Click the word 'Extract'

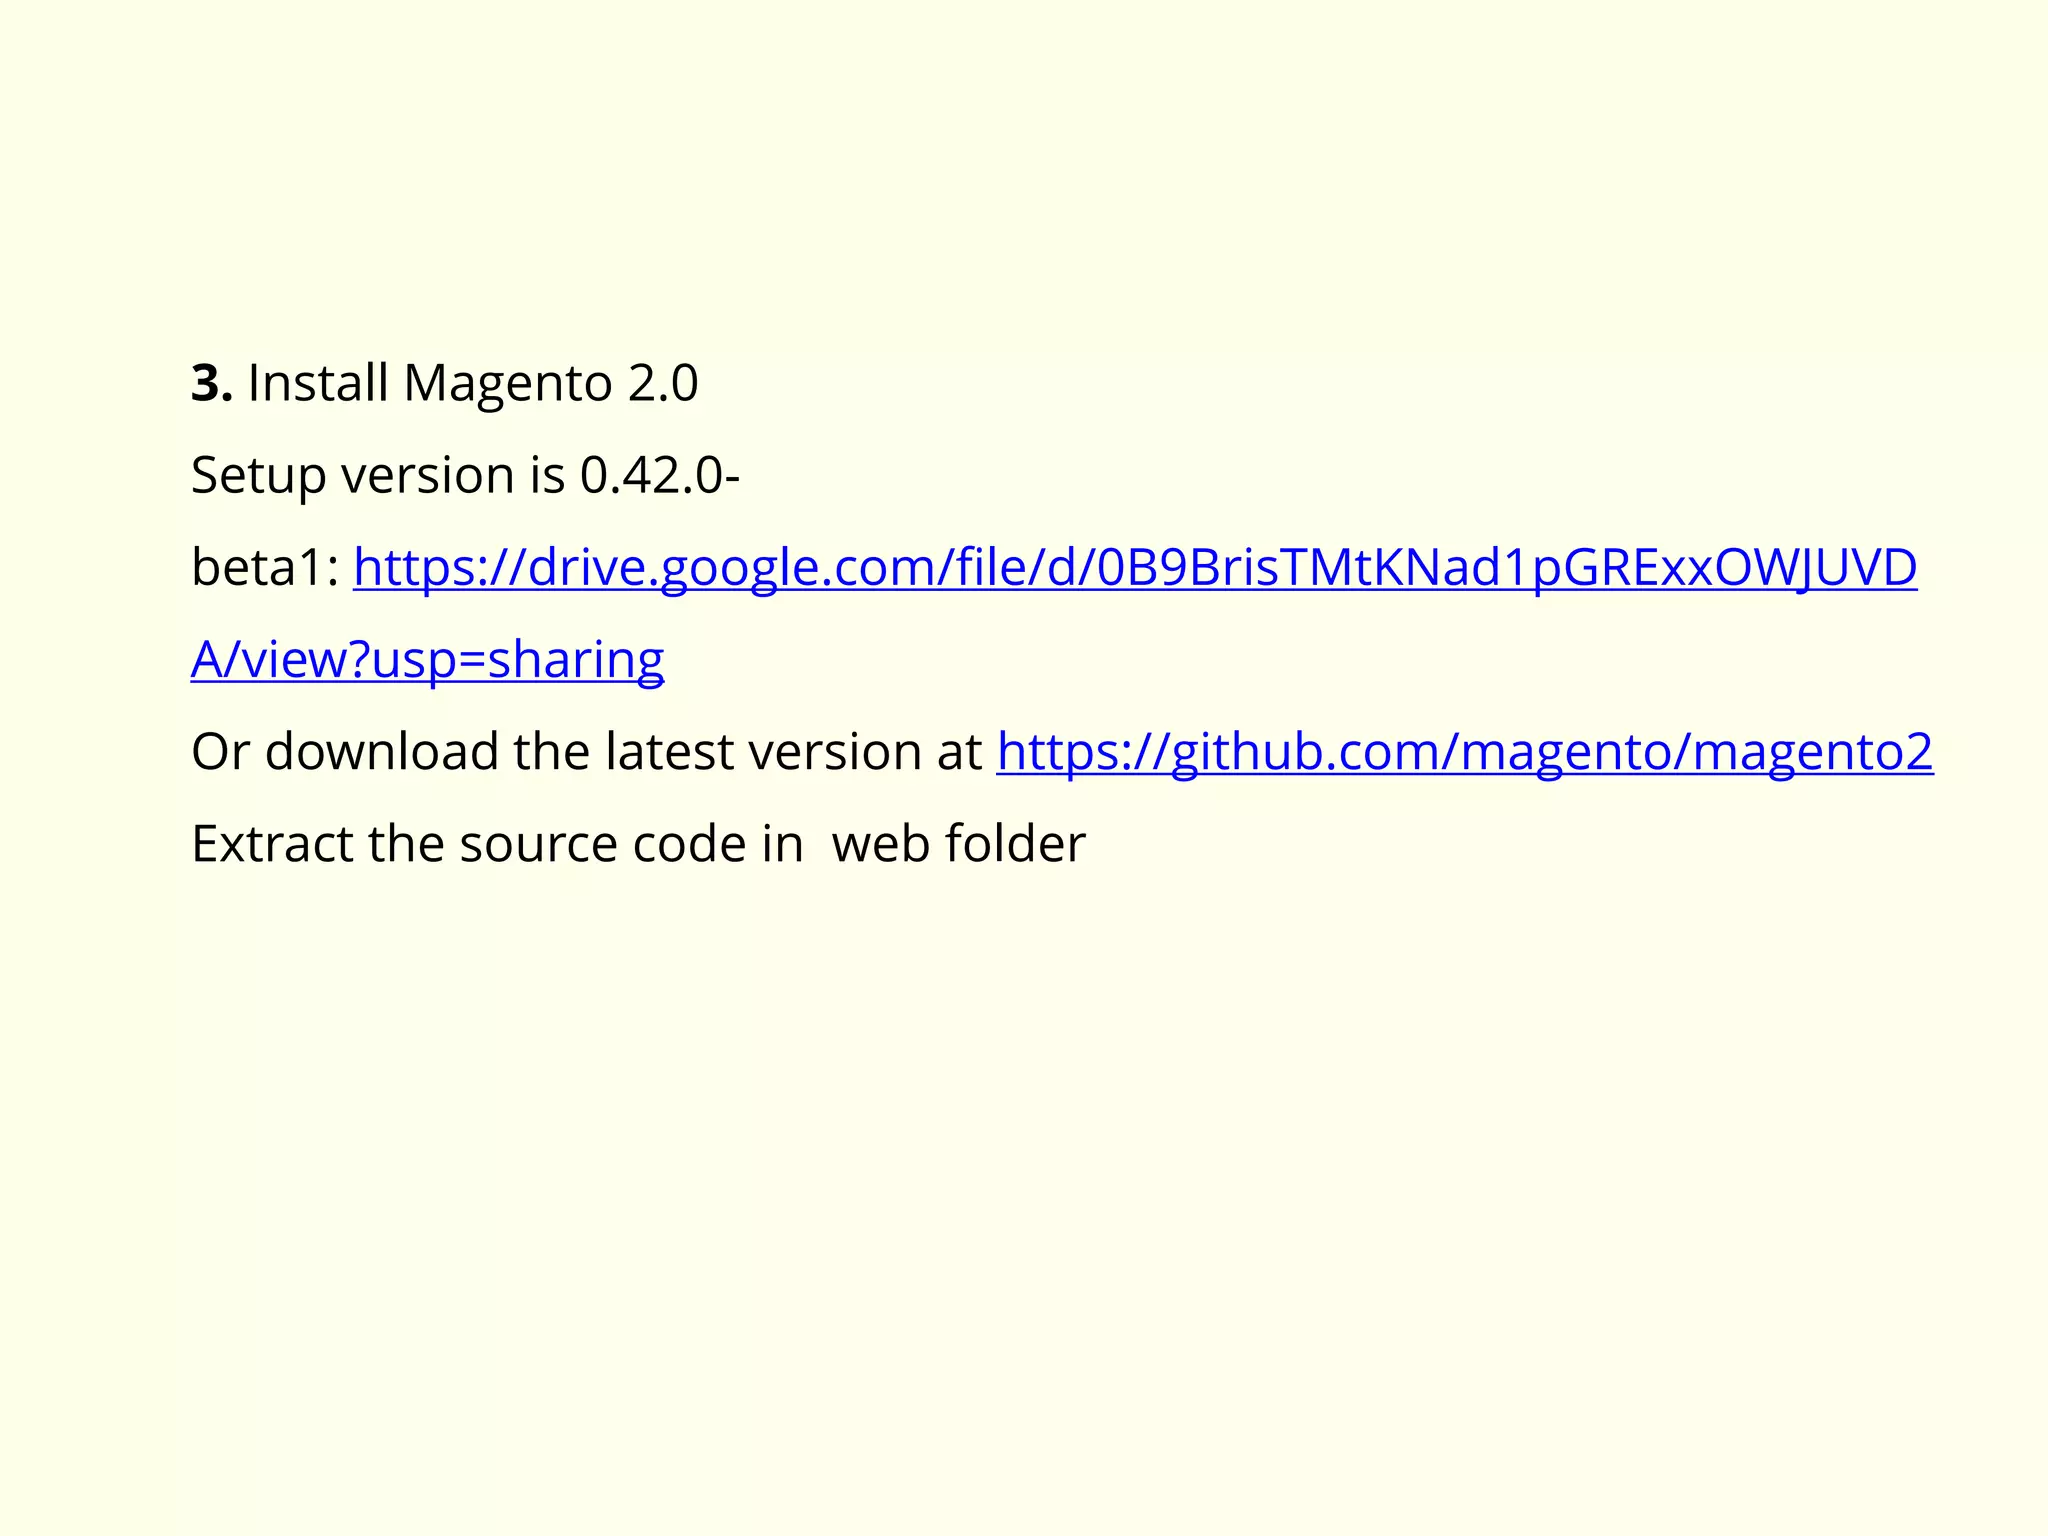(x=272, y=844)
